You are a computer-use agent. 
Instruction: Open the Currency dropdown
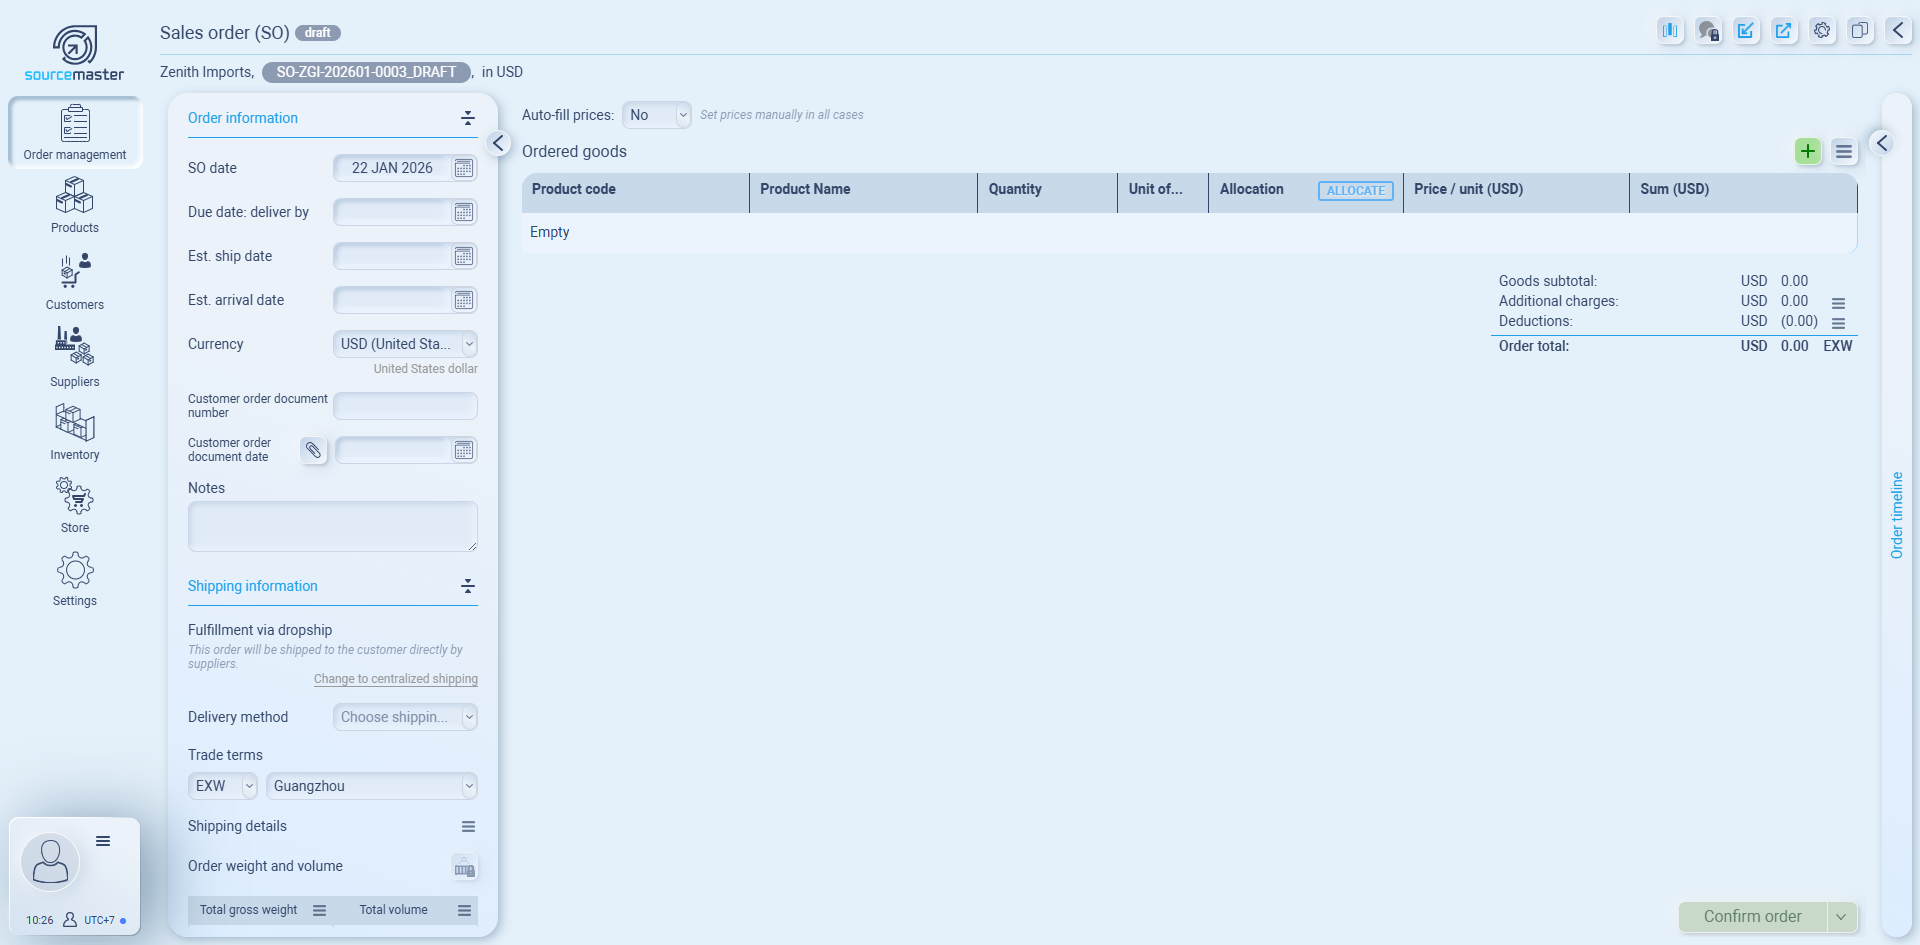pos(405,344)
